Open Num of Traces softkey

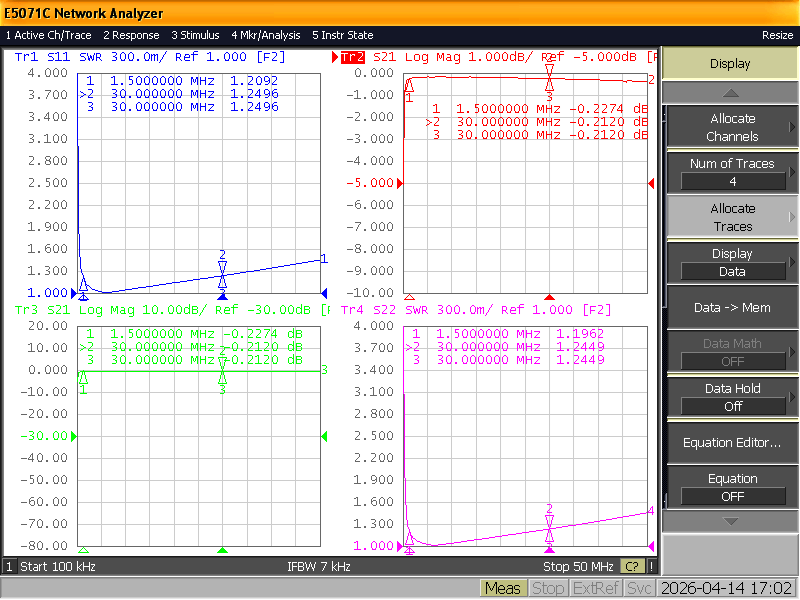[x=732, y=172]
